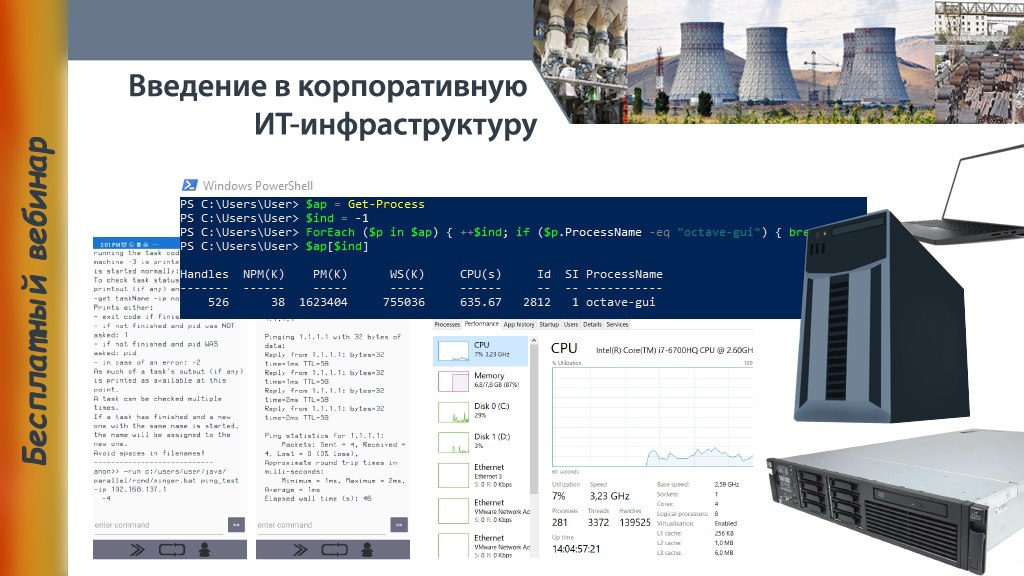The width and height of the screenshot is (1024, 576).
Task: Send command button beside left enter command field
Action: tap(236, 524)
